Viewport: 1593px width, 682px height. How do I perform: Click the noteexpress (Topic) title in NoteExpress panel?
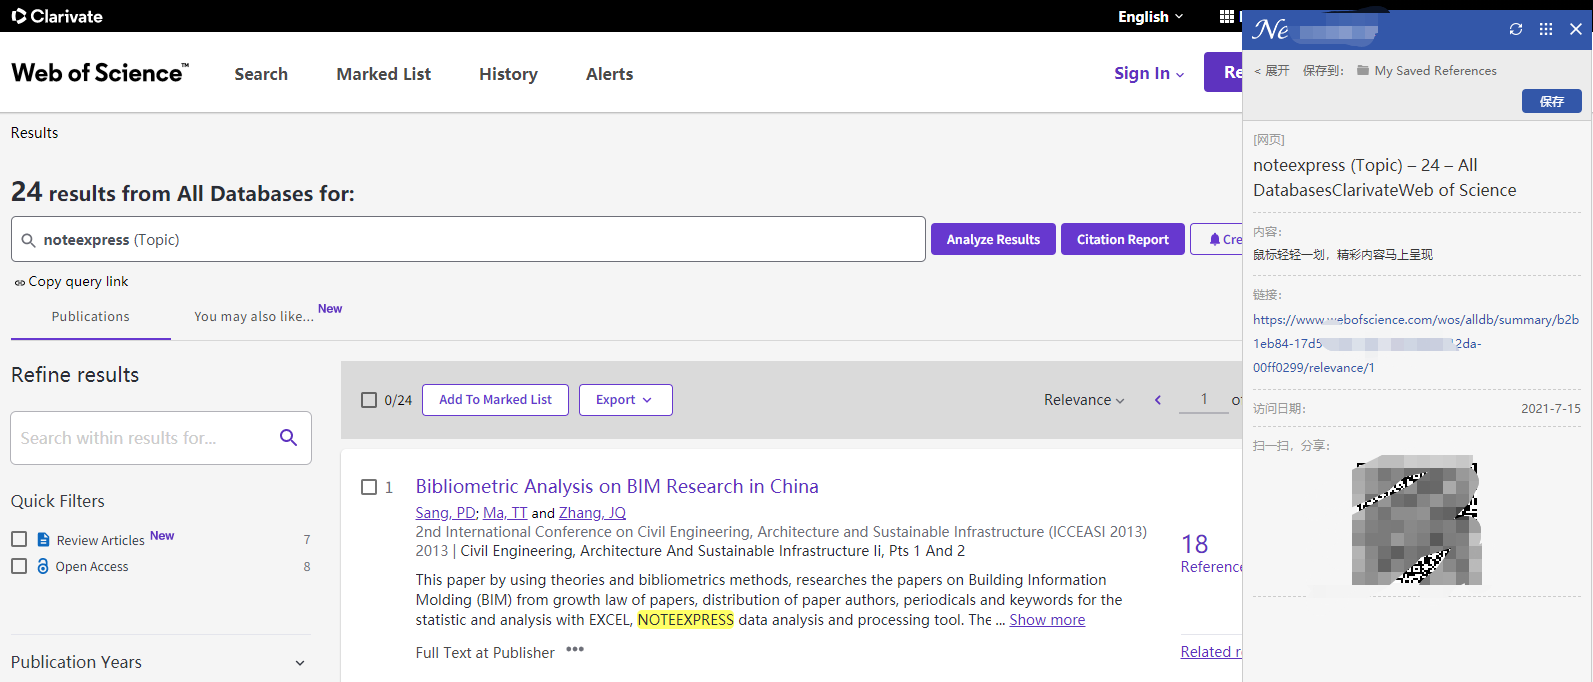(x=1384, y=178)
